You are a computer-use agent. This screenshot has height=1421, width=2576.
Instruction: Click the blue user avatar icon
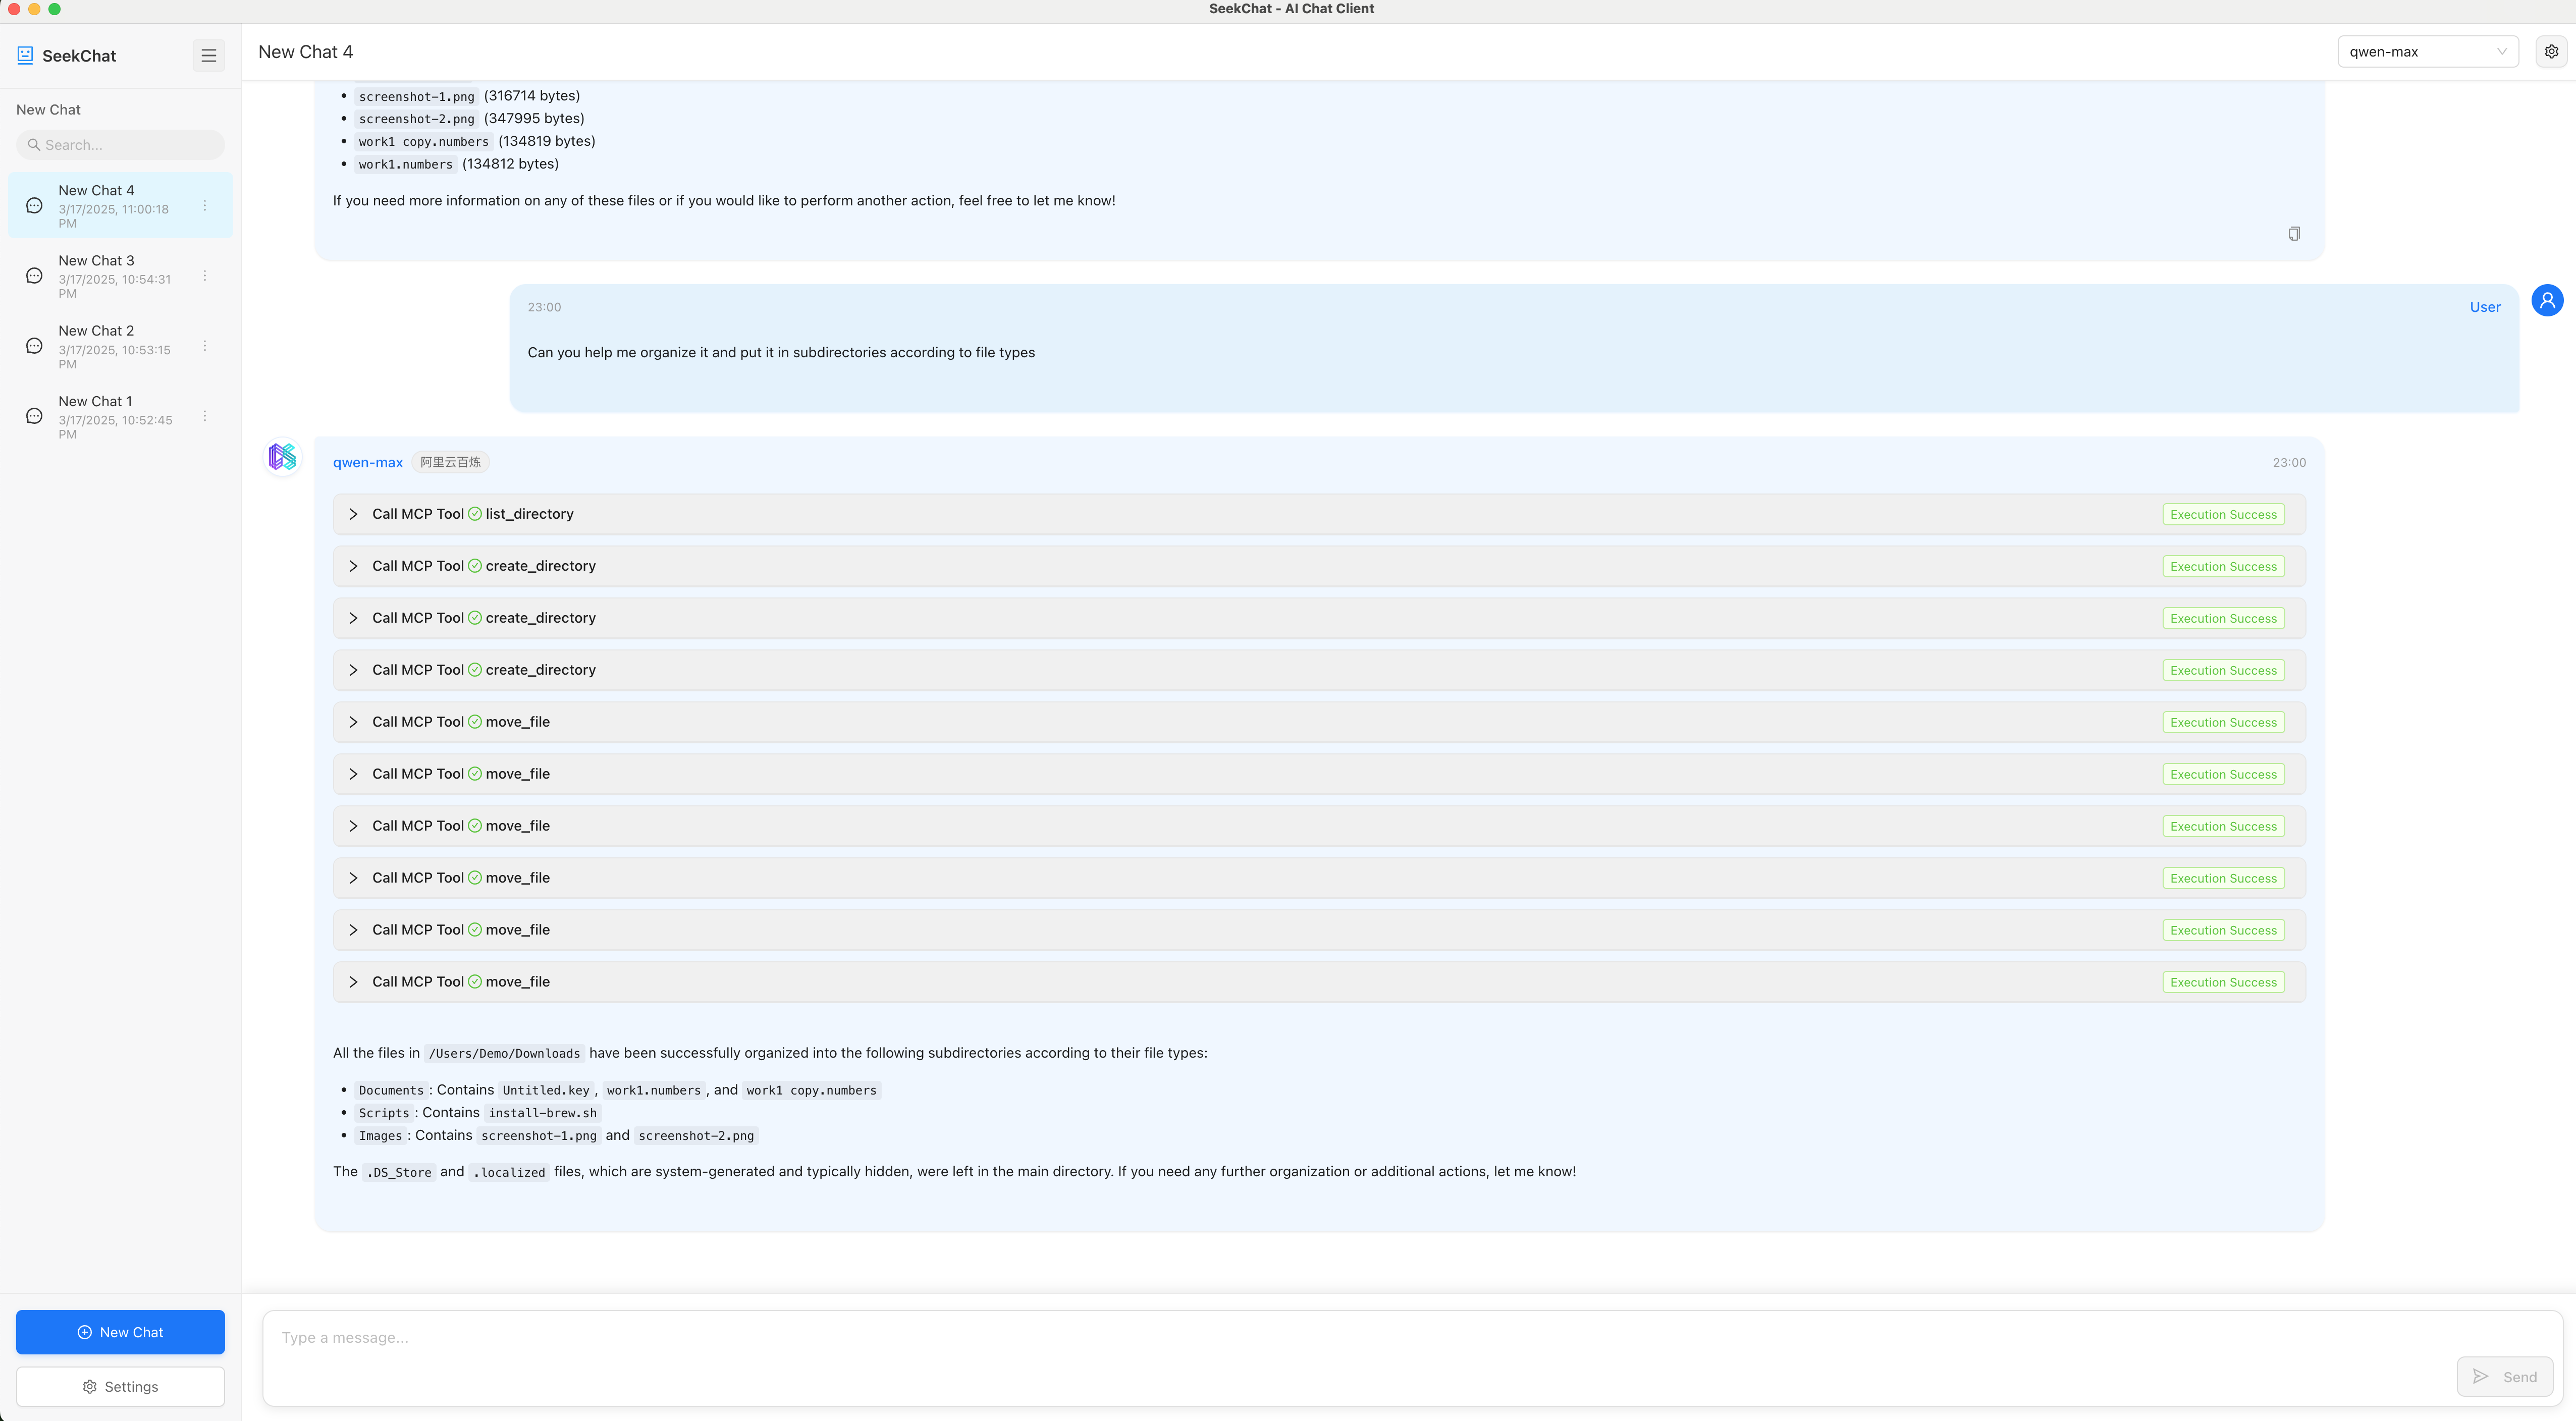tap(2546, 300)
